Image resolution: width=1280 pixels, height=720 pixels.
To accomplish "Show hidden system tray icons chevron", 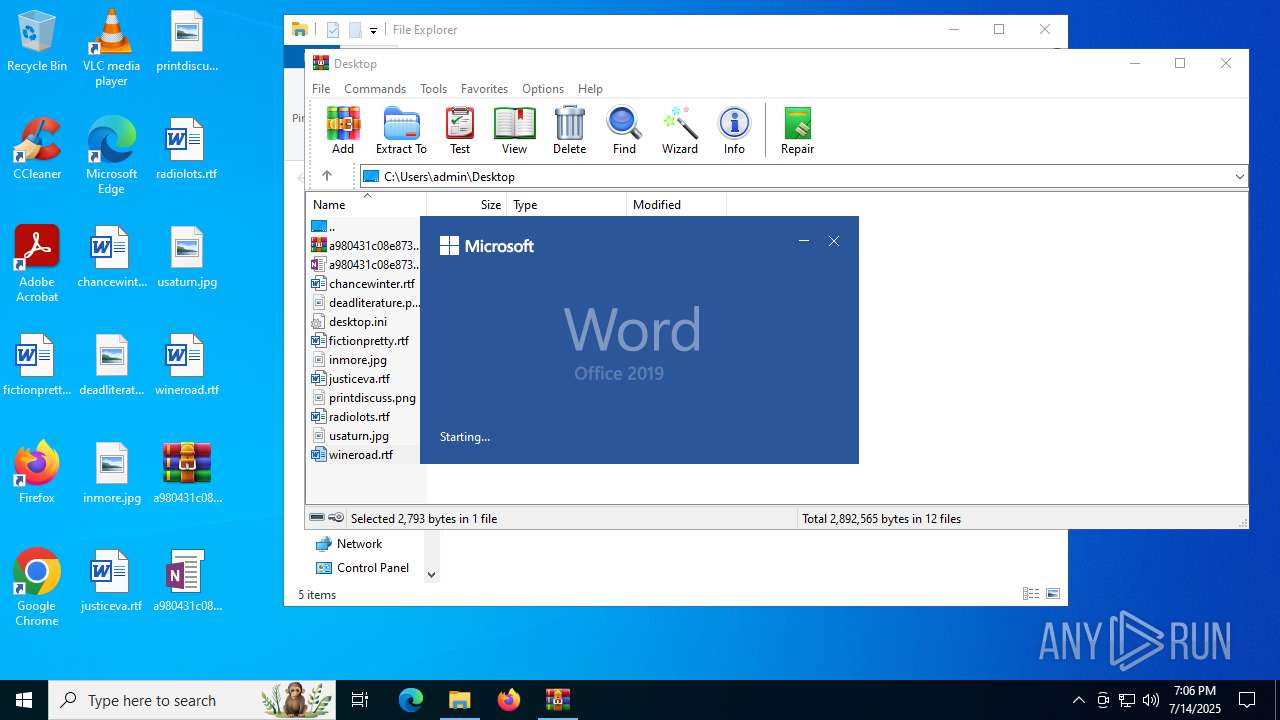I will 1078,700.
